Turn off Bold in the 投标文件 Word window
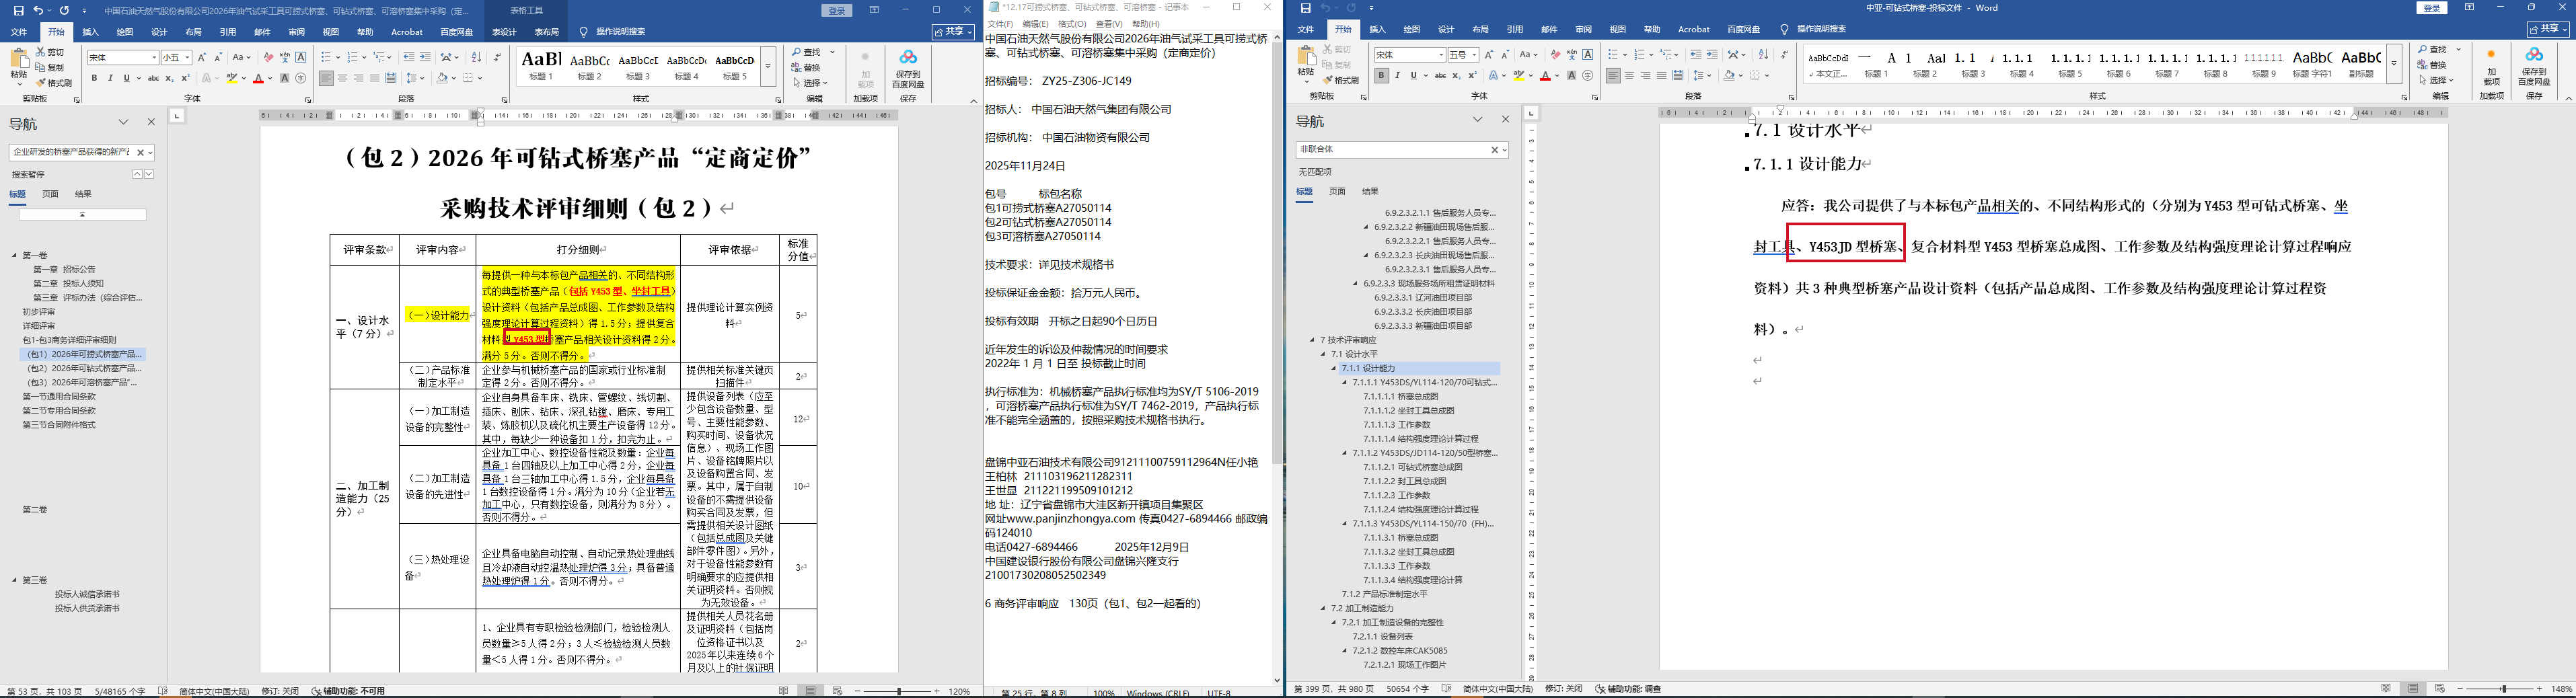Screen dimensions: 2576x698 1381,76
